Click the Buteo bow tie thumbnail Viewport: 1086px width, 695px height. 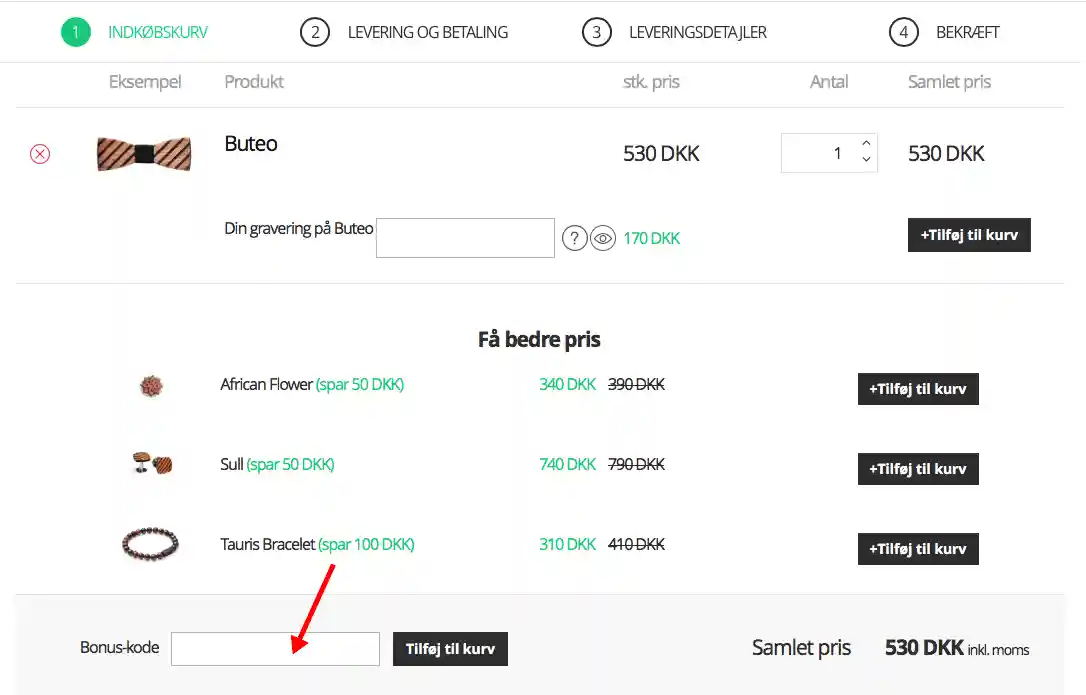click(144, 154)
